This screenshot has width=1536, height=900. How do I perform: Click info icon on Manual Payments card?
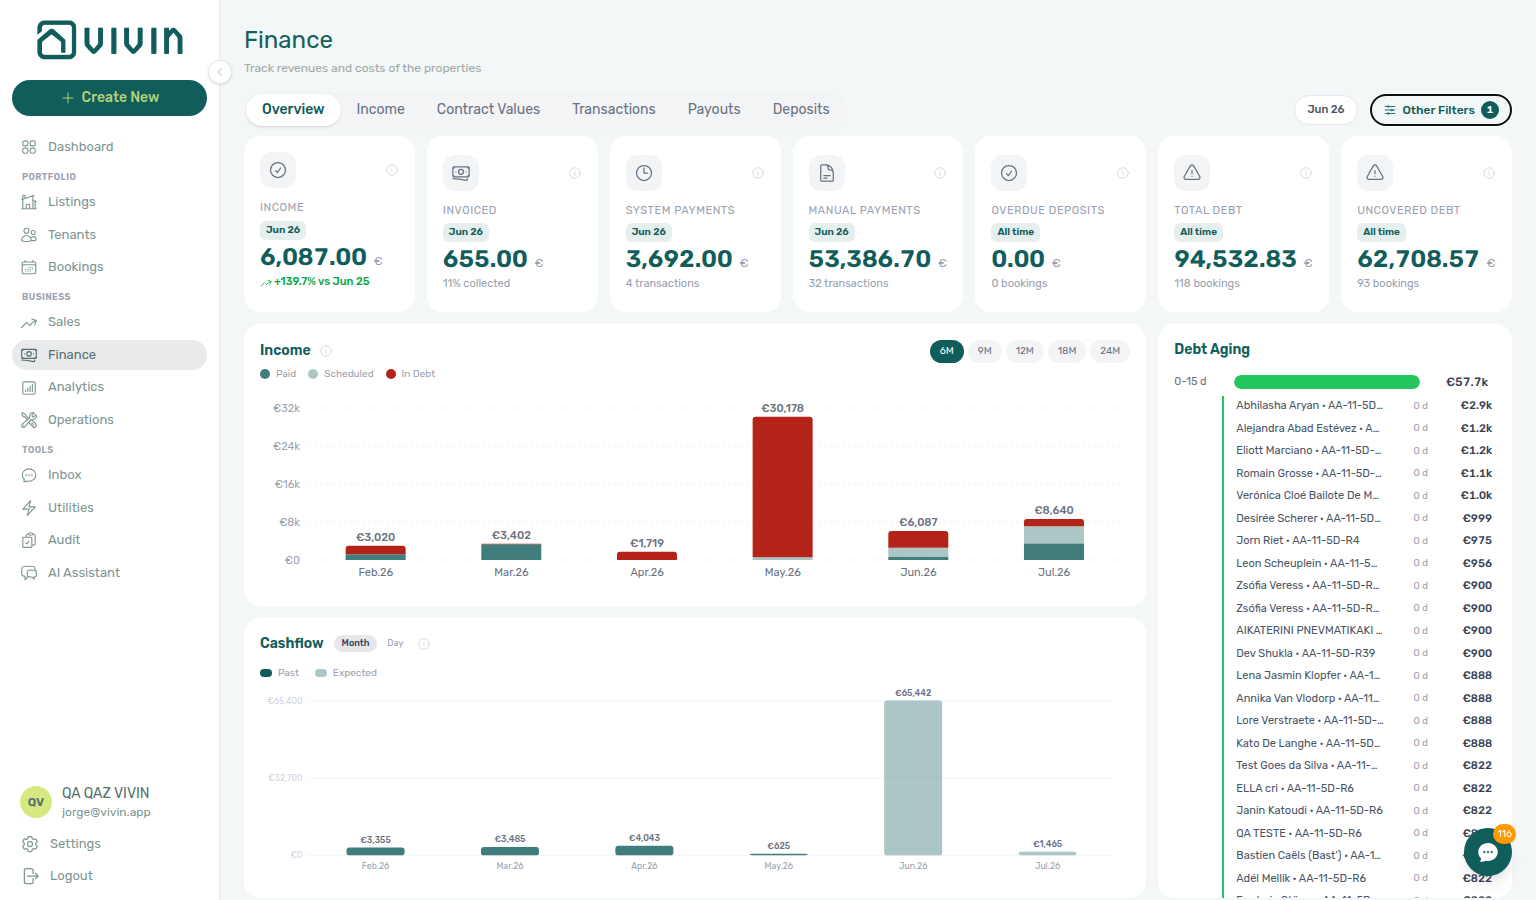tap(940, 173)
